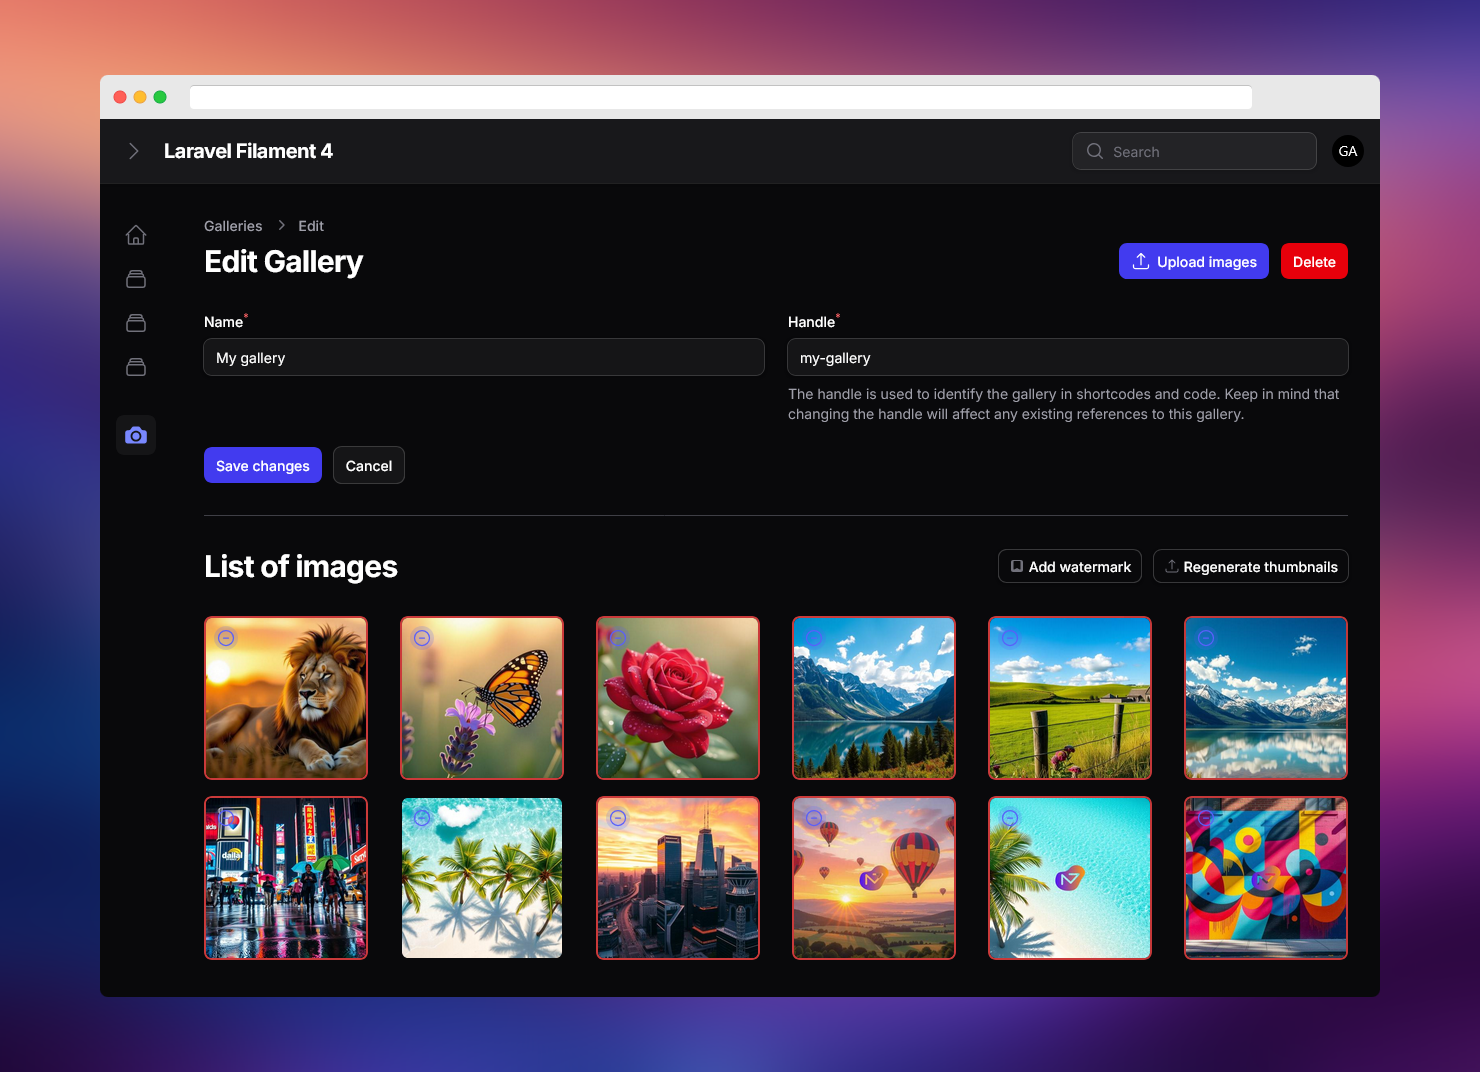Focus the gallery Name input field
The height and width of the screenshot is (1072, 1480).
point(484,357)
